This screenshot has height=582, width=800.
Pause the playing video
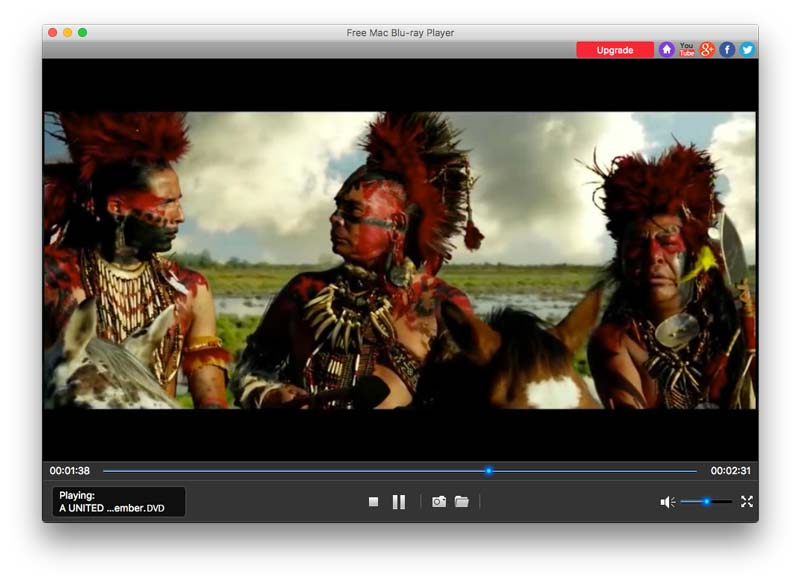pyautogui.click(x=399, y=502)
